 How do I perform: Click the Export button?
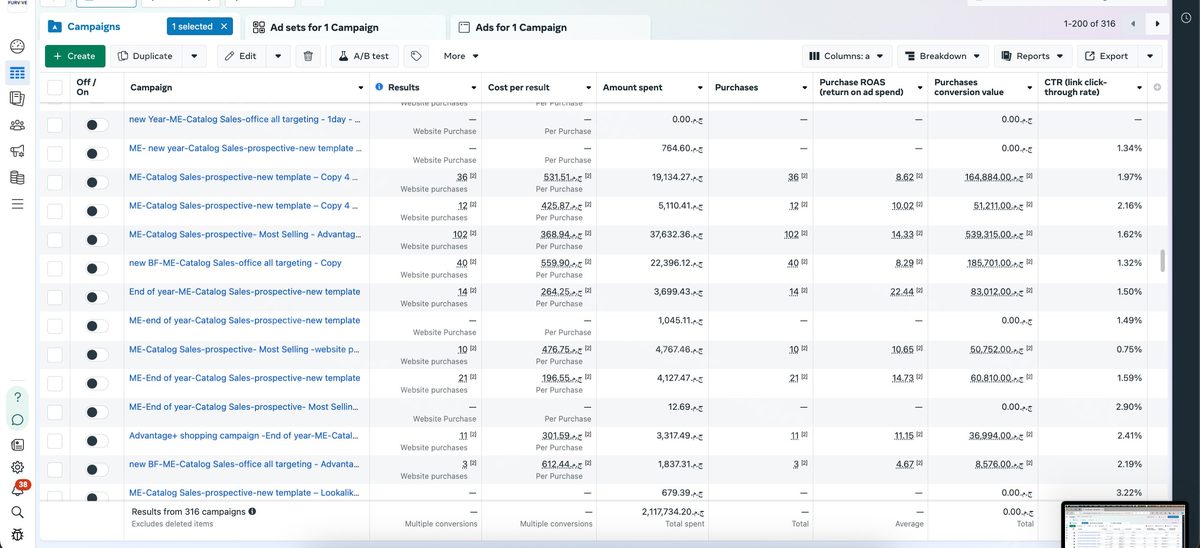(x=1106, y=56)
